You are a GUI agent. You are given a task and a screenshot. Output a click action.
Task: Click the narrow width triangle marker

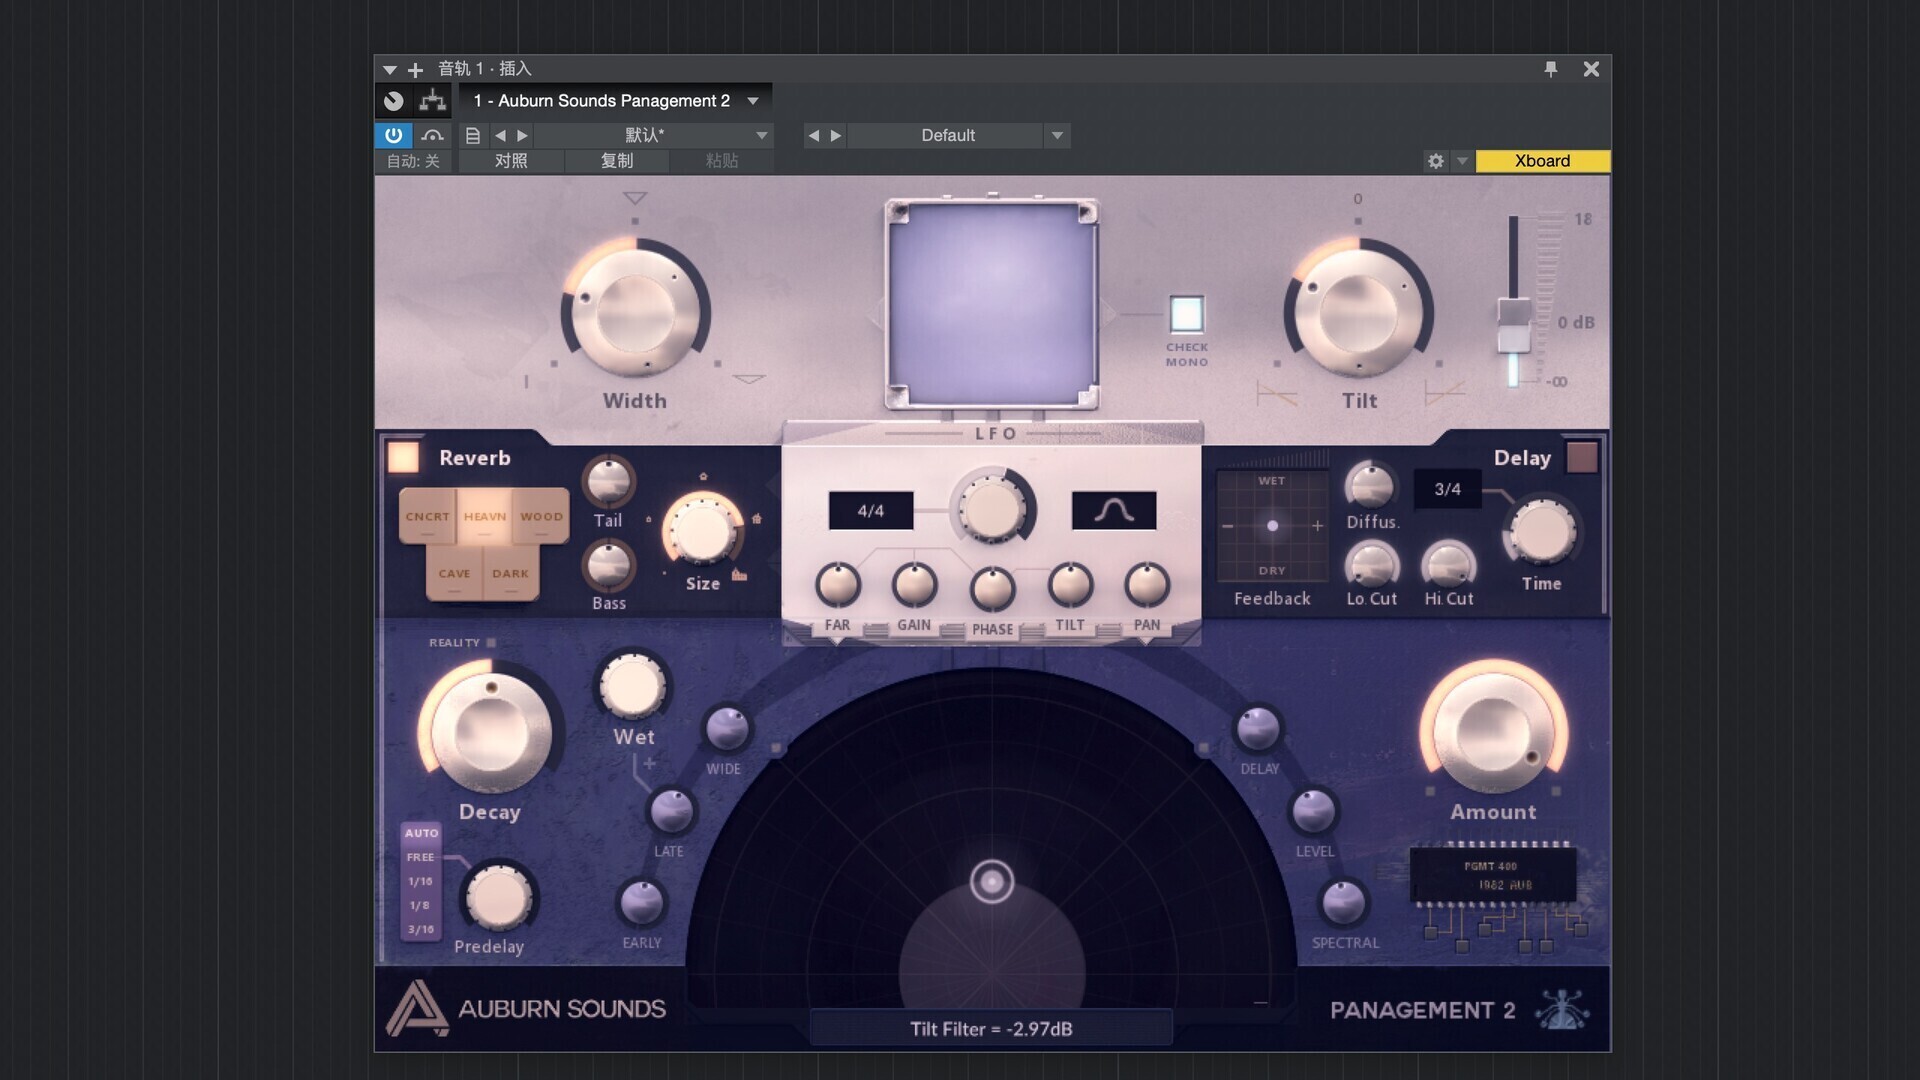pyautogui.click(x=635, y=198)
